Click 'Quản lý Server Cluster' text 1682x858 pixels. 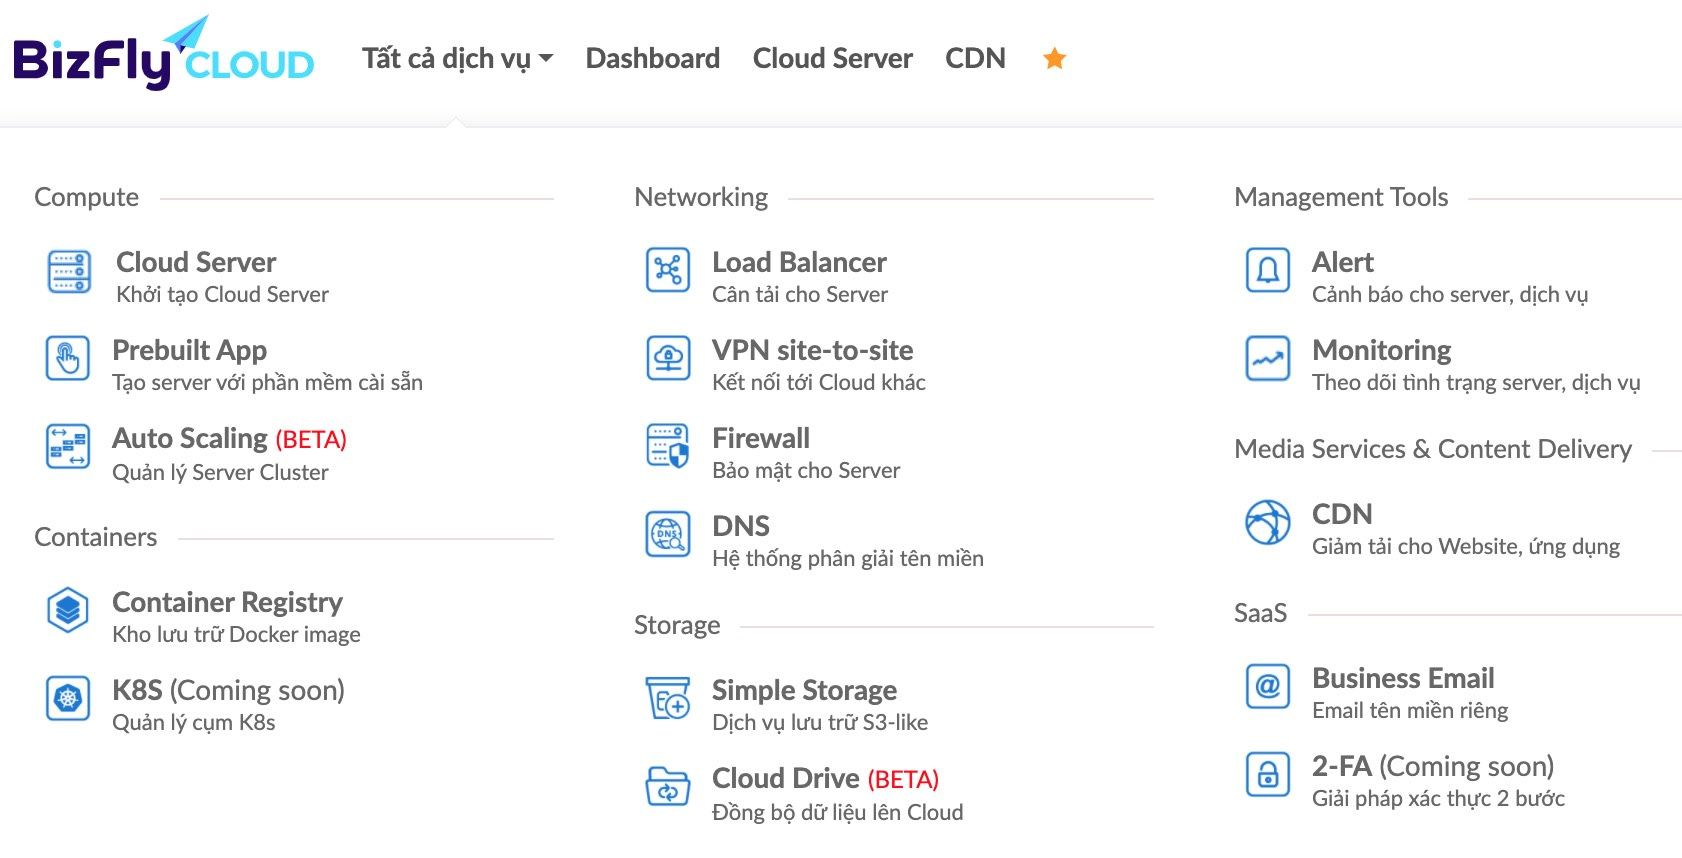coord(220,472)
